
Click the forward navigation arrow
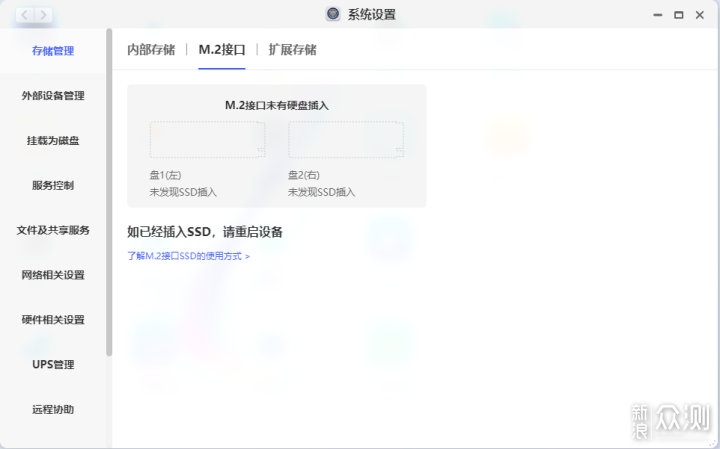(x=44, y=15)
